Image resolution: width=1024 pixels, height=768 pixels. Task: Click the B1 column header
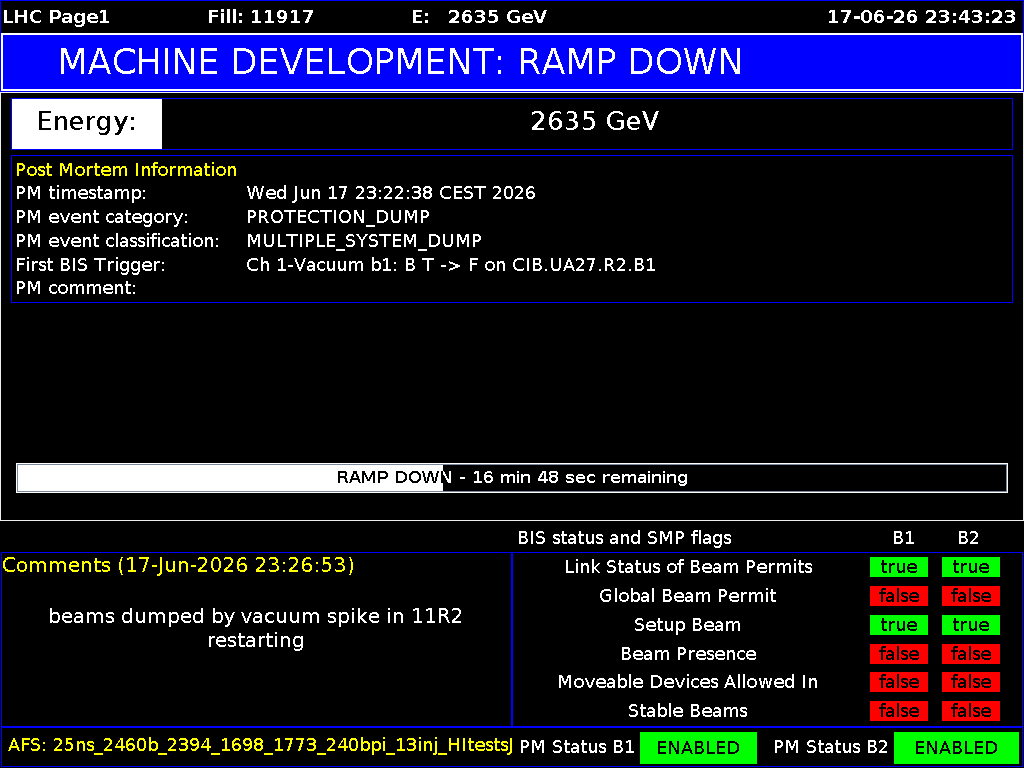click(x=903, y=538)
